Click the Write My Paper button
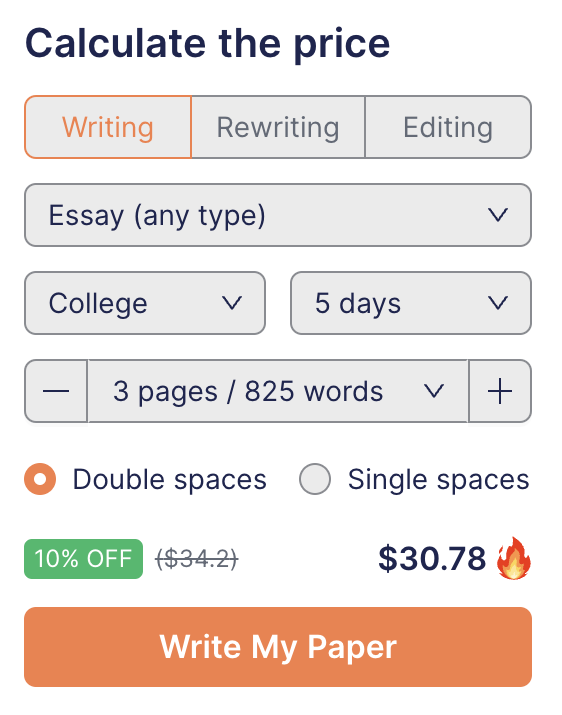Viewport: 562px width, 715px height. (278, 647)
